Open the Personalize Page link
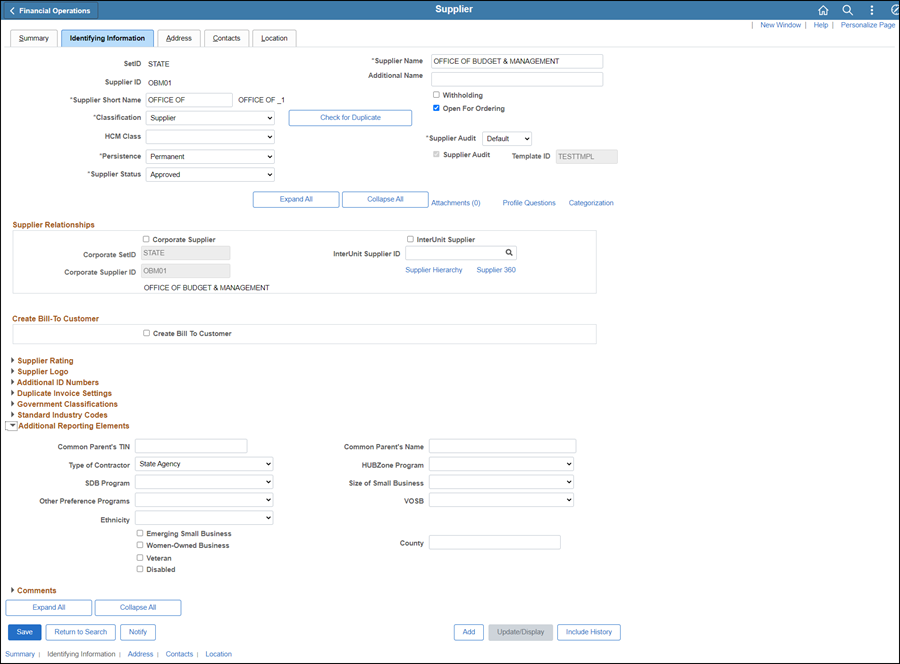 [x=868, y=25]
